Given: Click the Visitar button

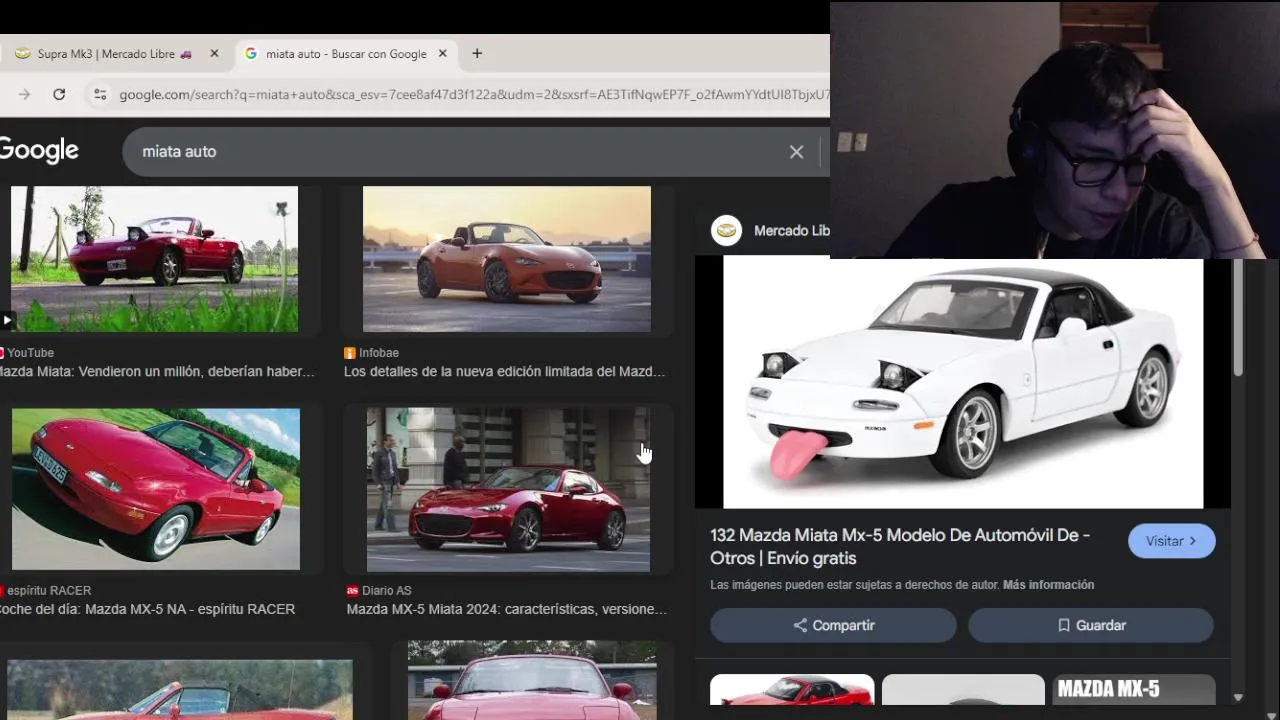Looking at the screenshot, I should [x=1171, y=541].
